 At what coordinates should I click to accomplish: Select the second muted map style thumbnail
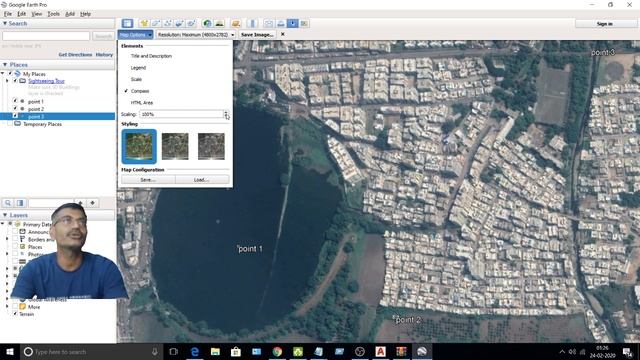[175, 146]
